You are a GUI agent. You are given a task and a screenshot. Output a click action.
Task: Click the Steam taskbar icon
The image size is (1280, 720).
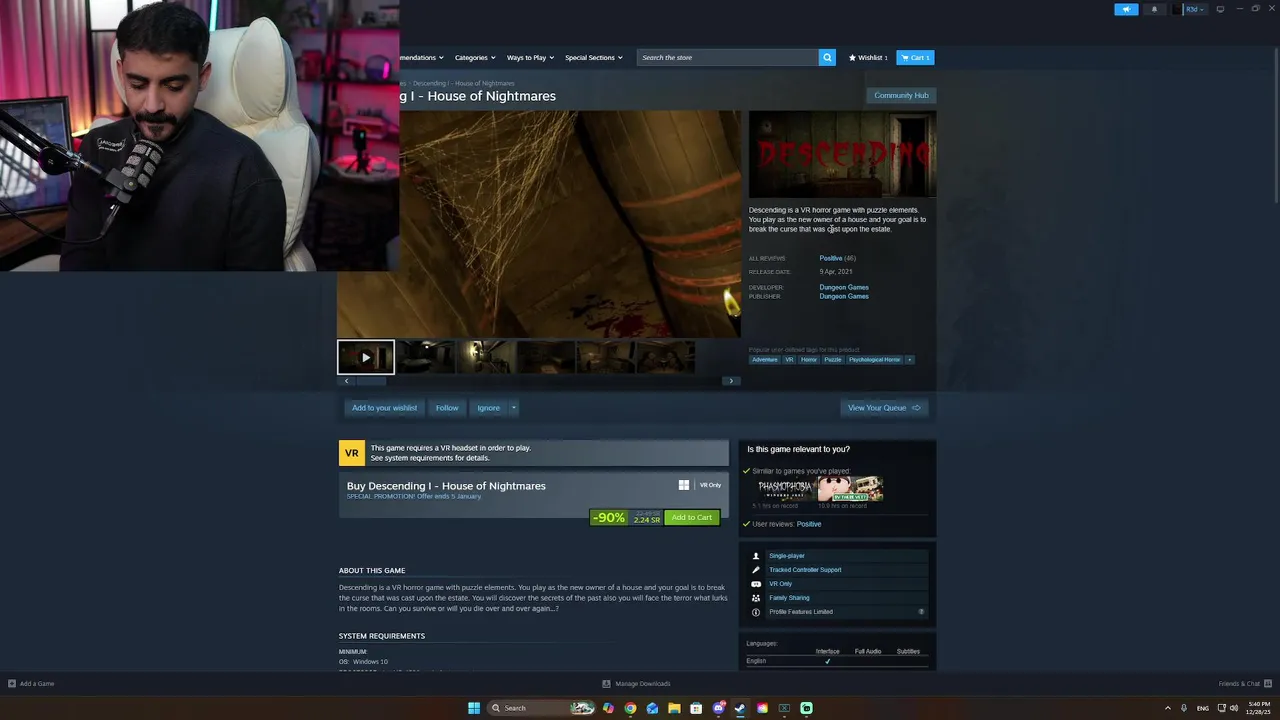[x=740, y=708]
